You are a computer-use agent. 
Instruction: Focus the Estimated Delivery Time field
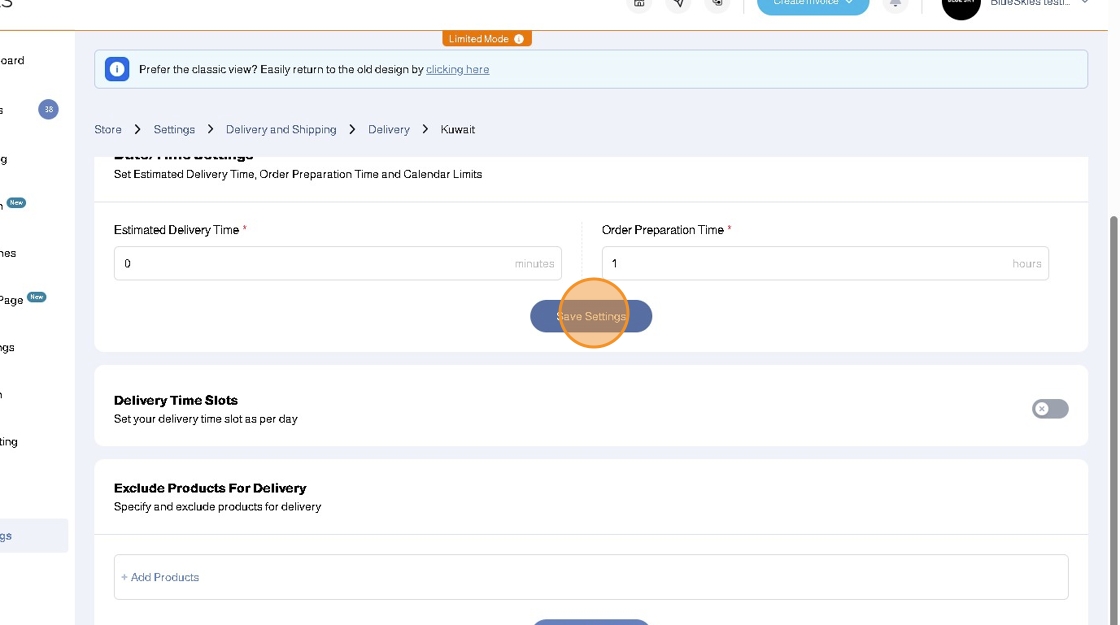pyautogui.click(x=337, y=264)
